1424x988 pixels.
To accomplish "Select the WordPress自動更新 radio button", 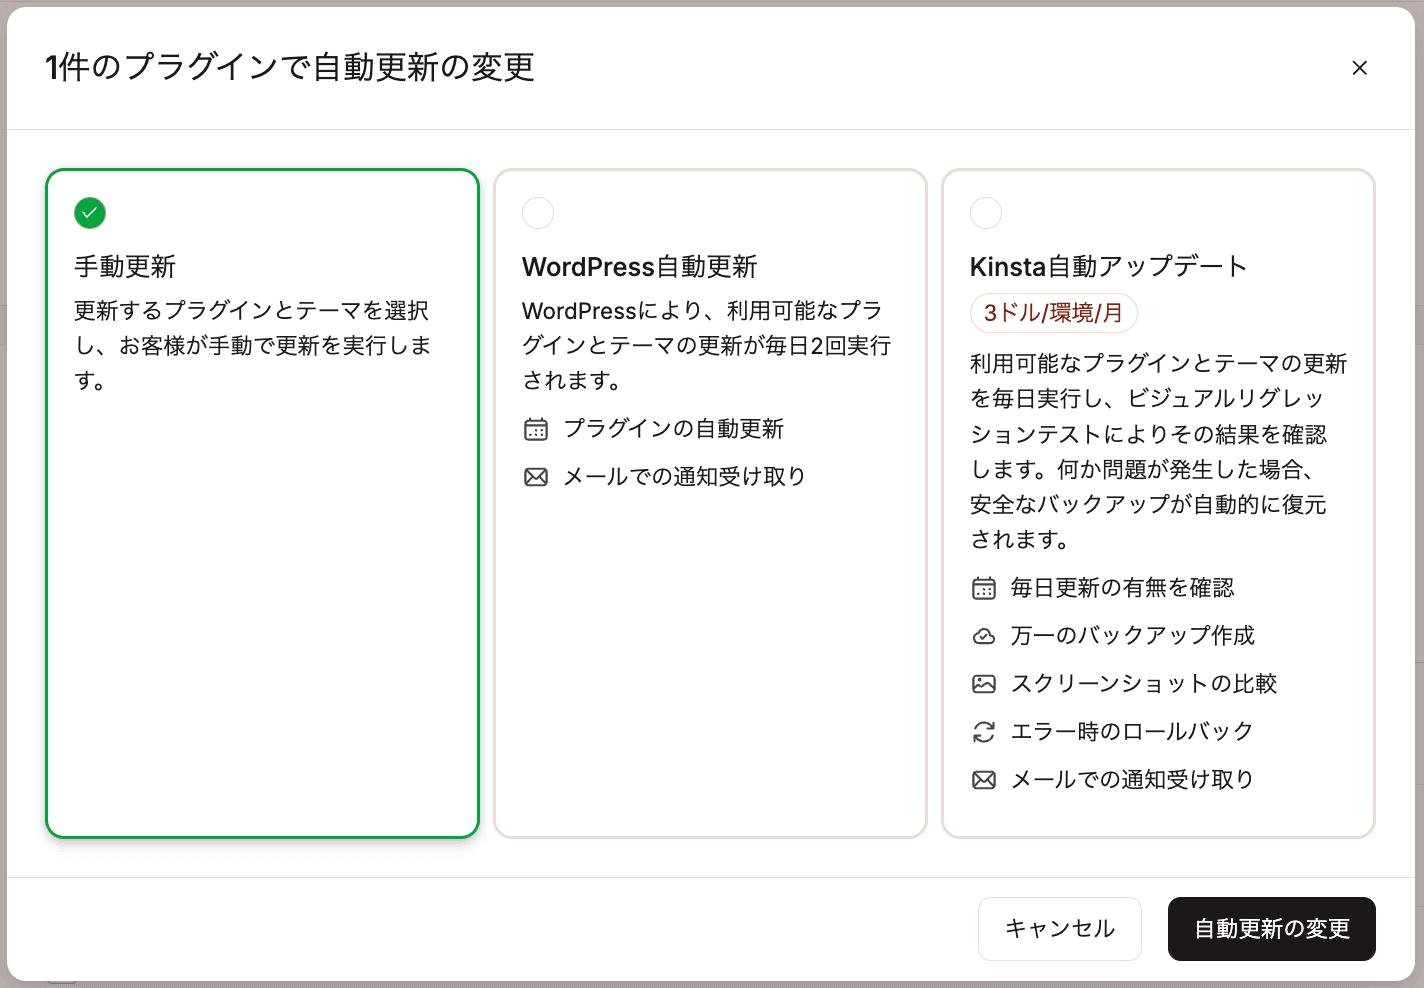I will [x=538, y=213].
